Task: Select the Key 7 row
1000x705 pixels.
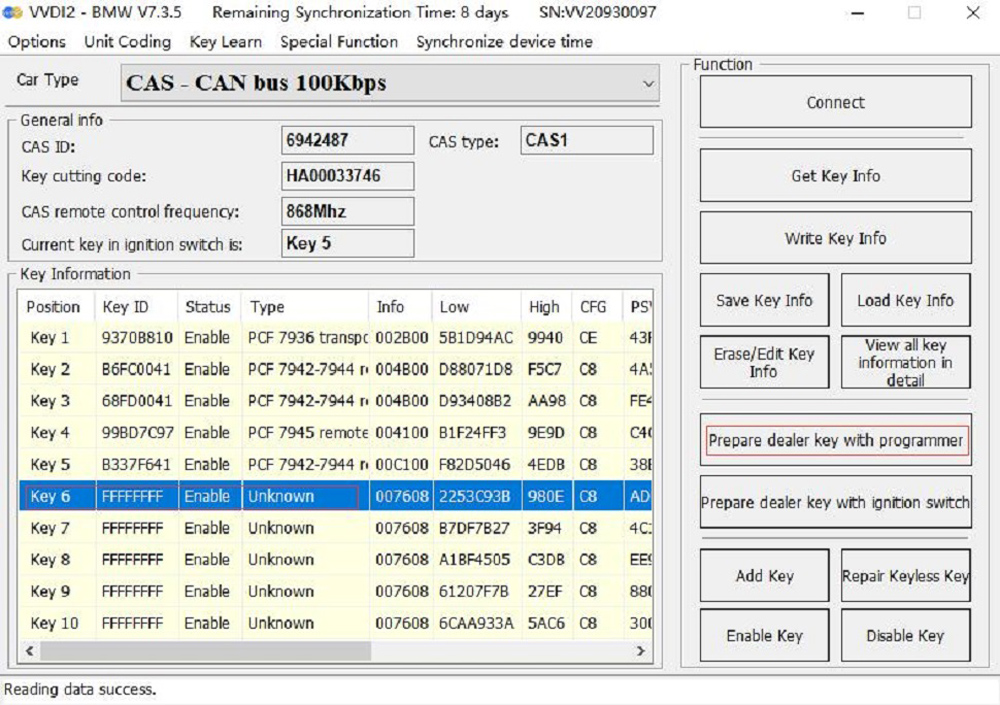Action: 335,528
